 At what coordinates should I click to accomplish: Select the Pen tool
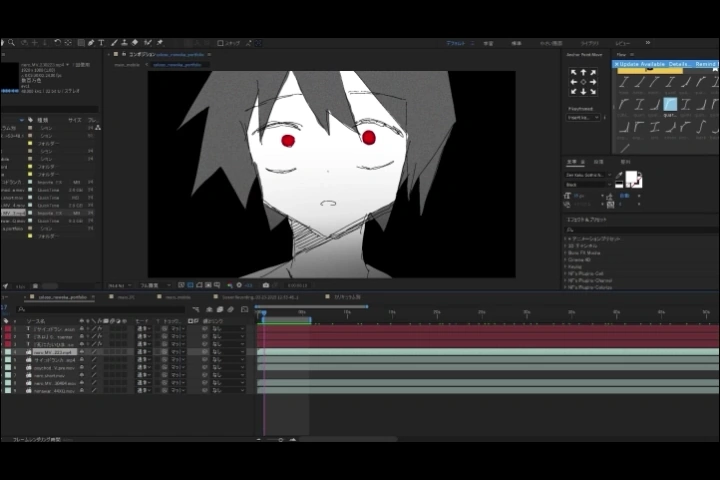91,43
